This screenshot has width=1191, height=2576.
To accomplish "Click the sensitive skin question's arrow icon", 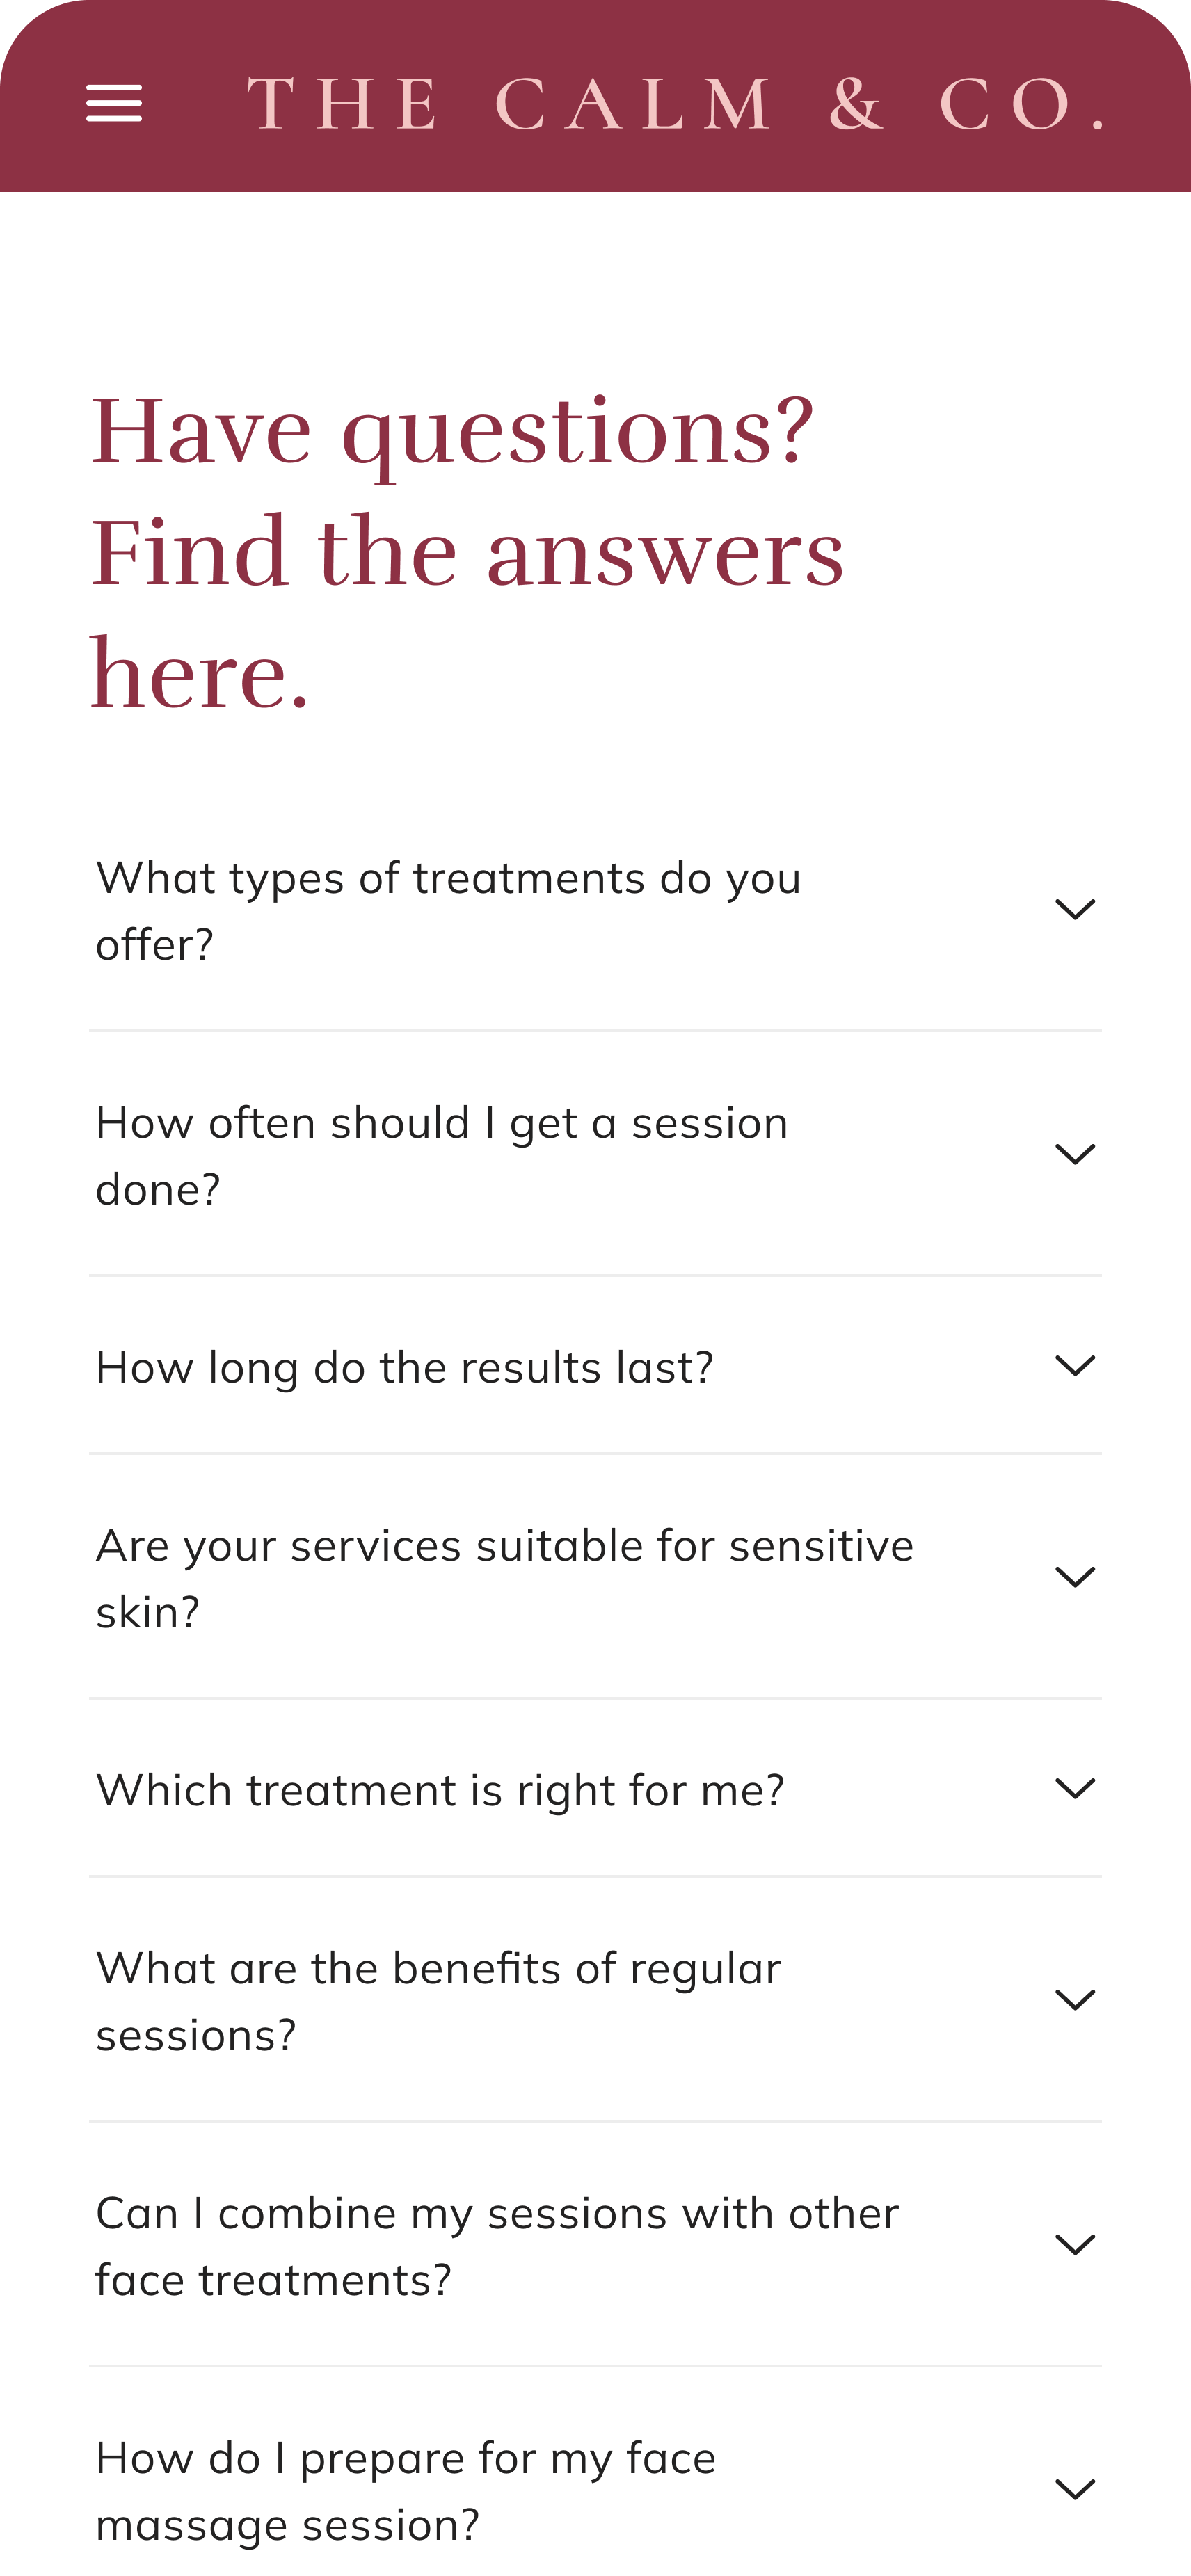I will coord(1075,1577).
